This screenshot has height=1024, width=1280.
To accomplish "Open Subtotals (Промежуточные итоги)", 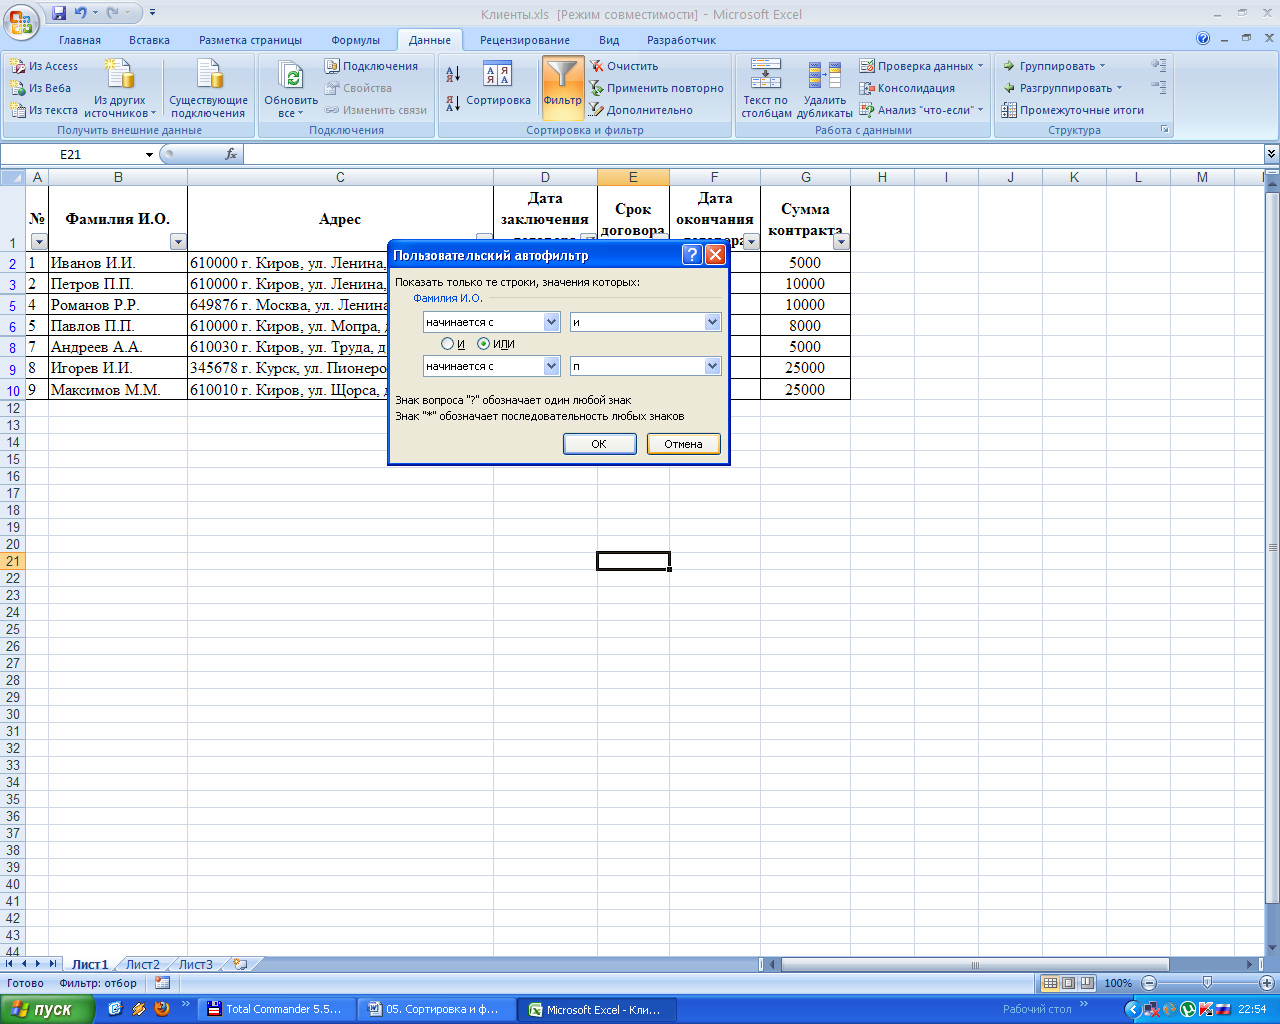I will tap(1073, 110).
